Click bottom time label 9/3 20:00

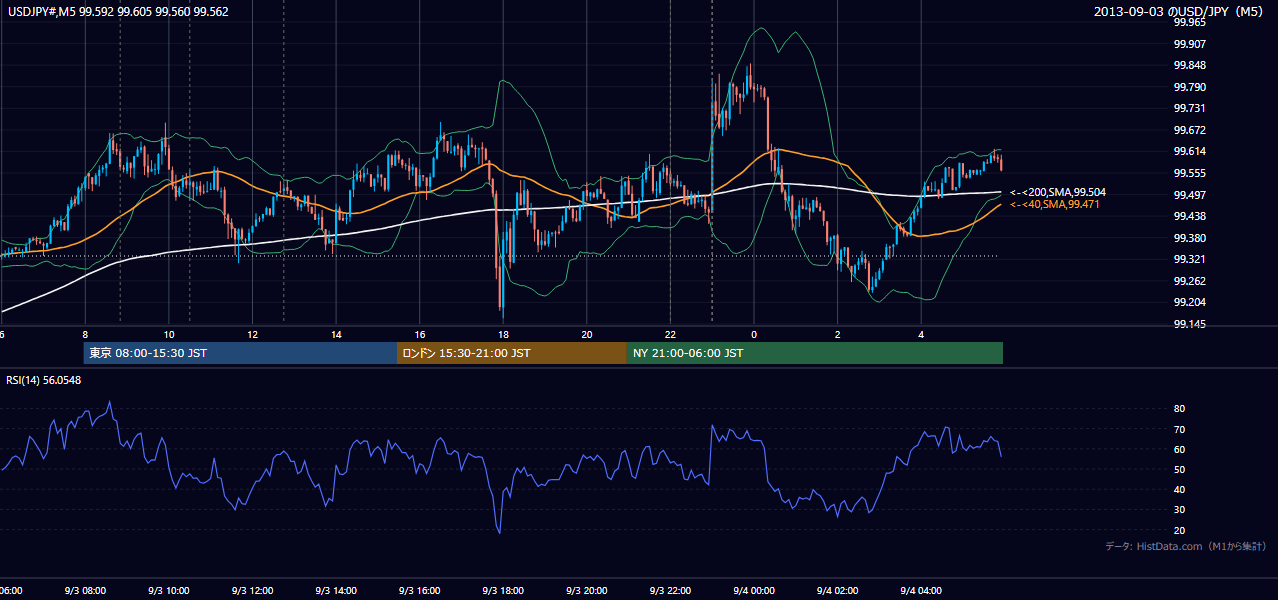[x=587, y=591]
